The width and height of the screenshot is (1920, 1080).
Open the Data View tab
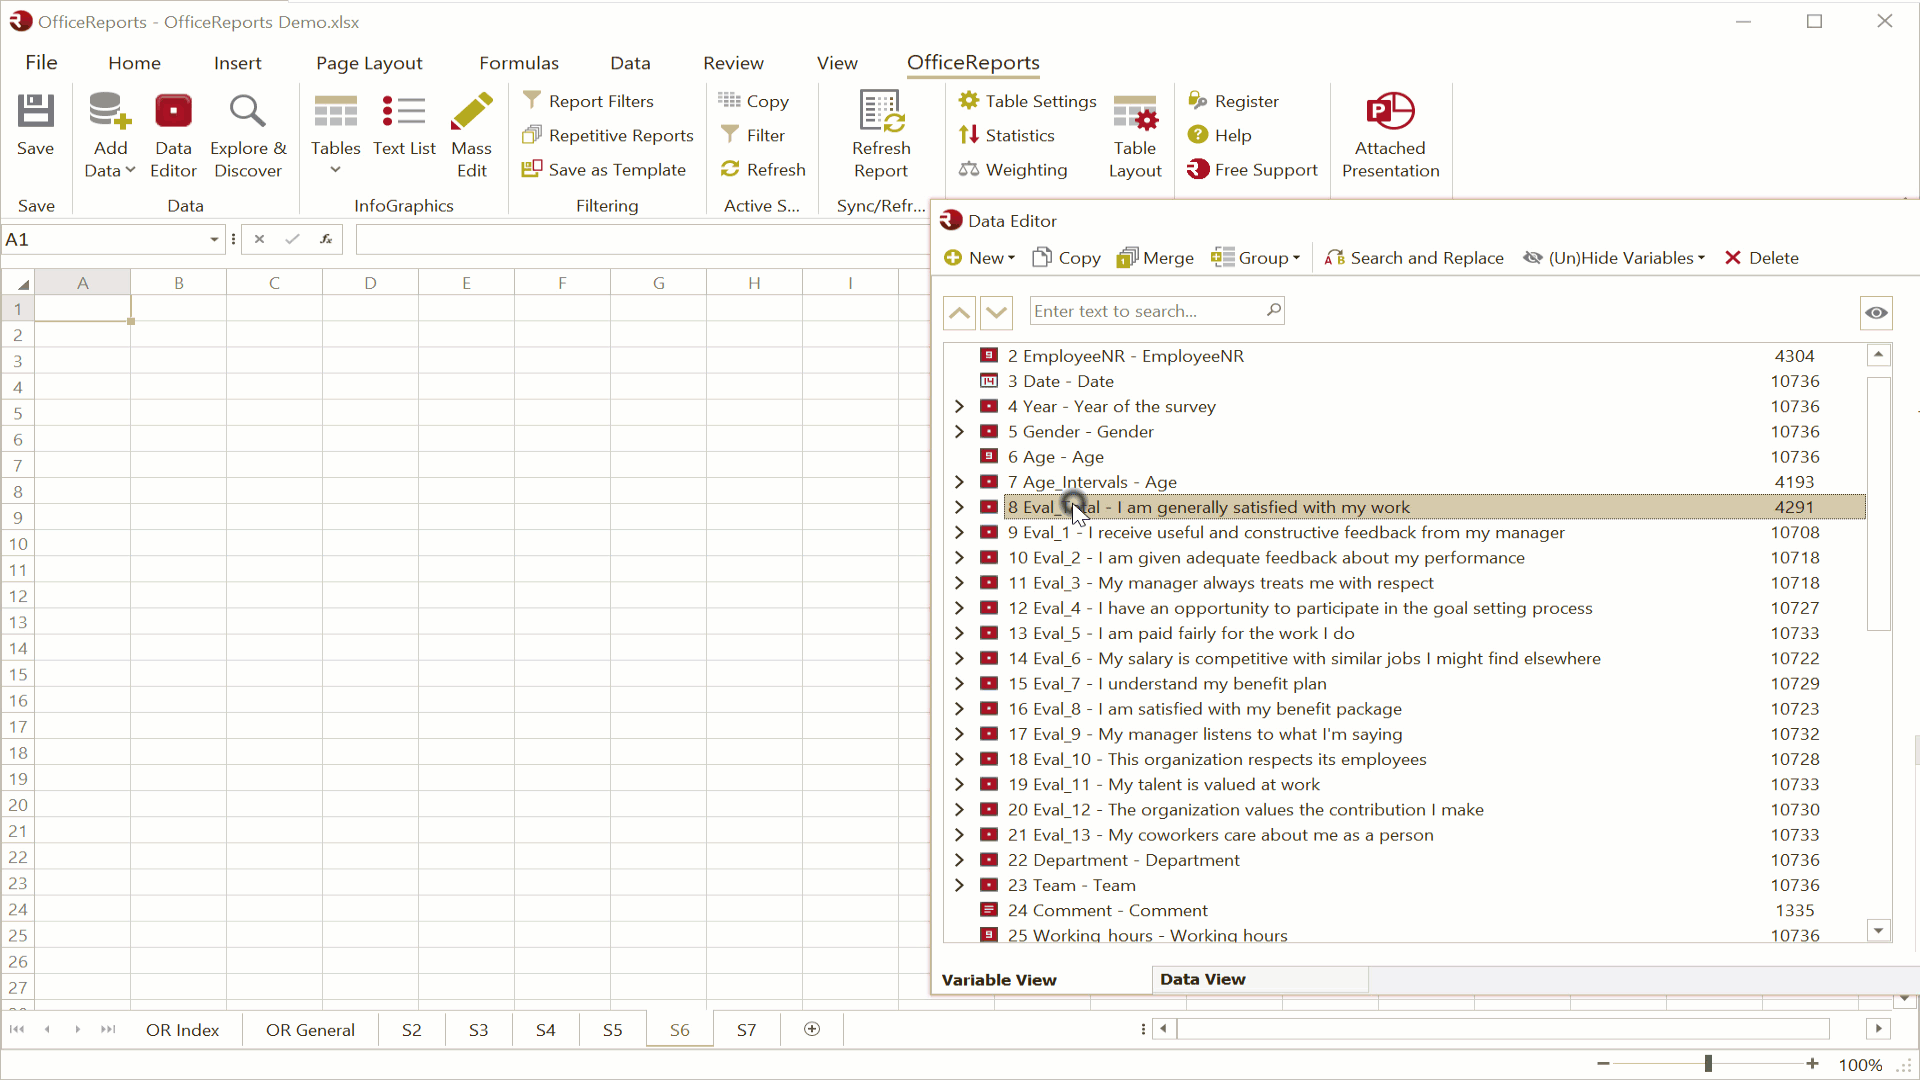tap(1203, 979)
